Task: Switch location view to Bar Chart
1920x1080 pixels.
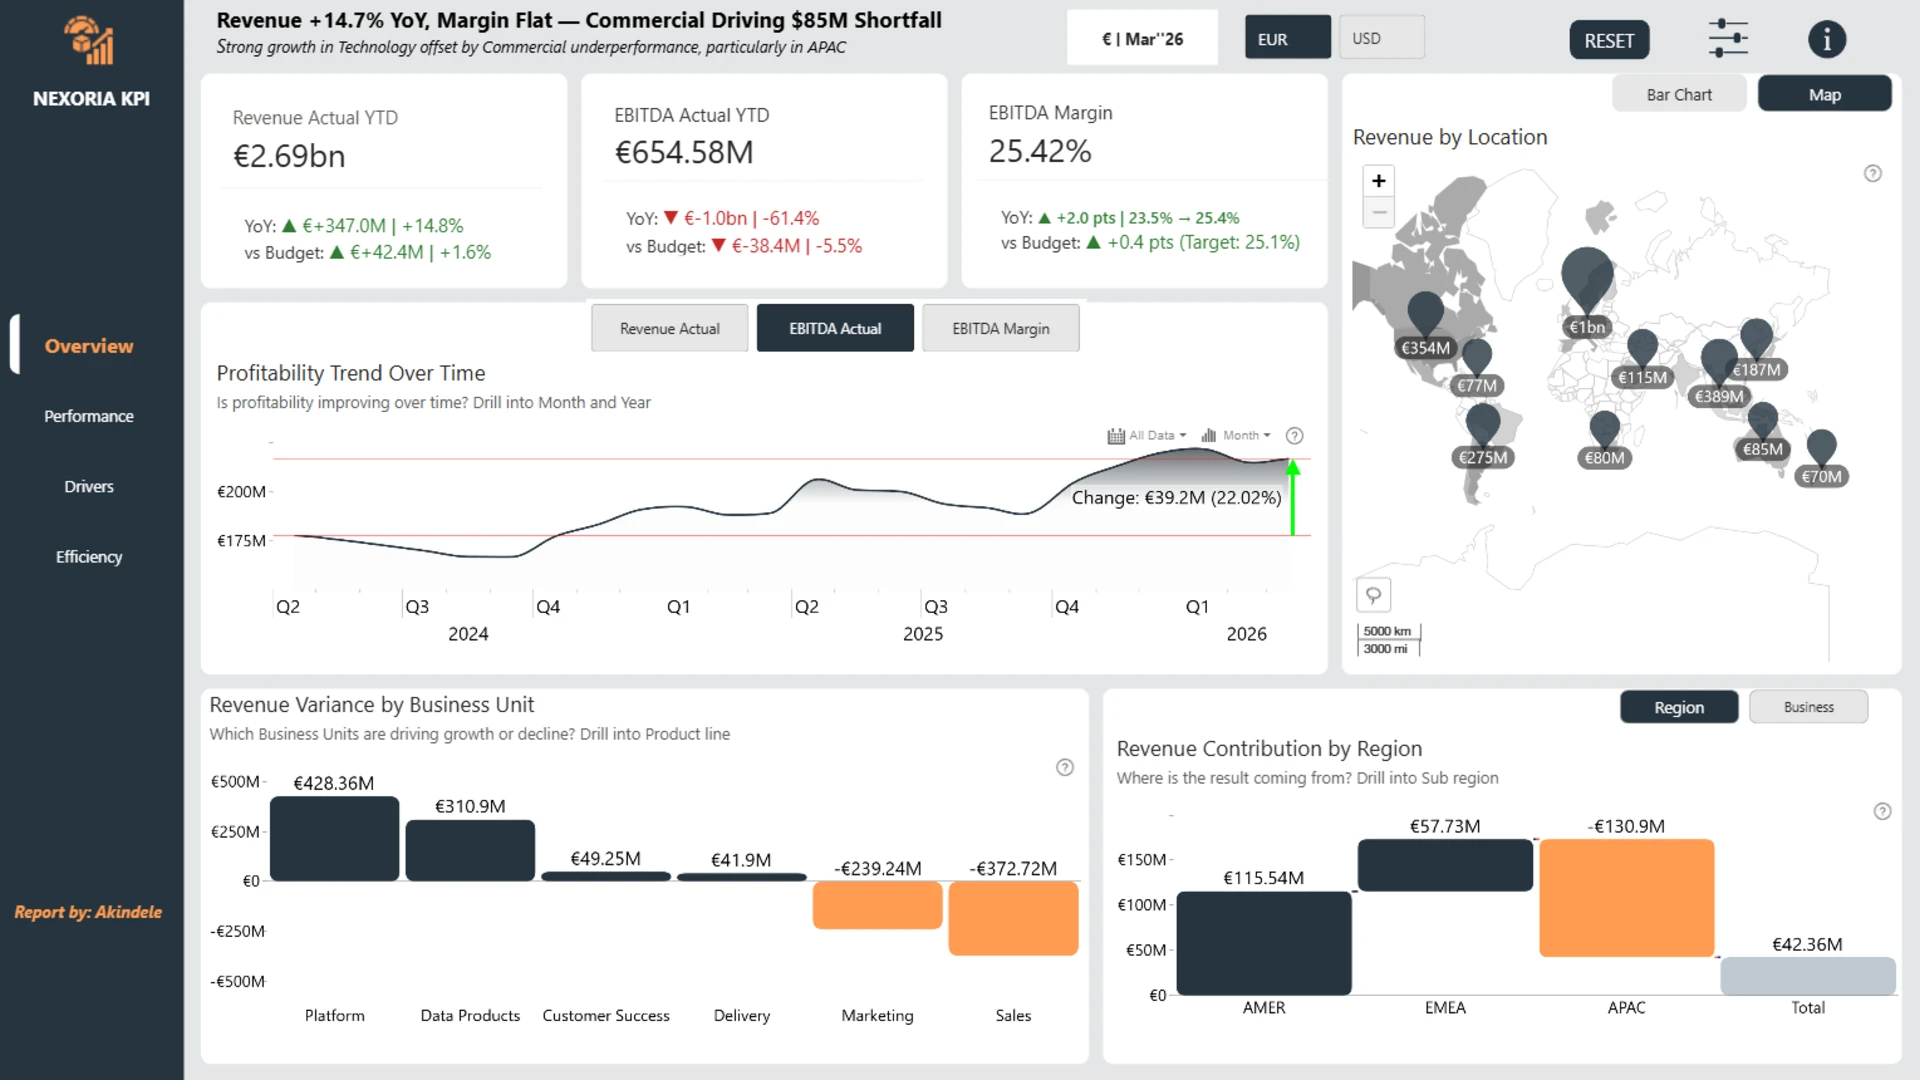Action: pos(1678,94)
